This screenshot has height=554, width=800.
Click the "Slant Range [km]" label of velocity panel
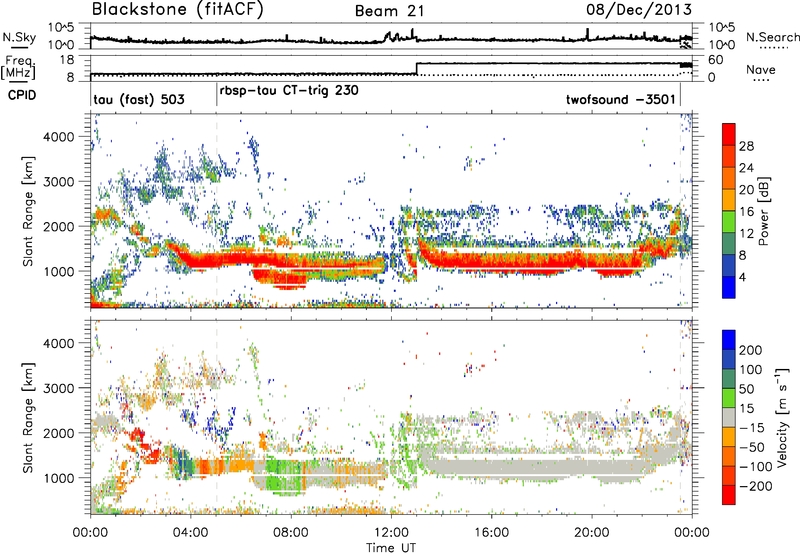28,417
